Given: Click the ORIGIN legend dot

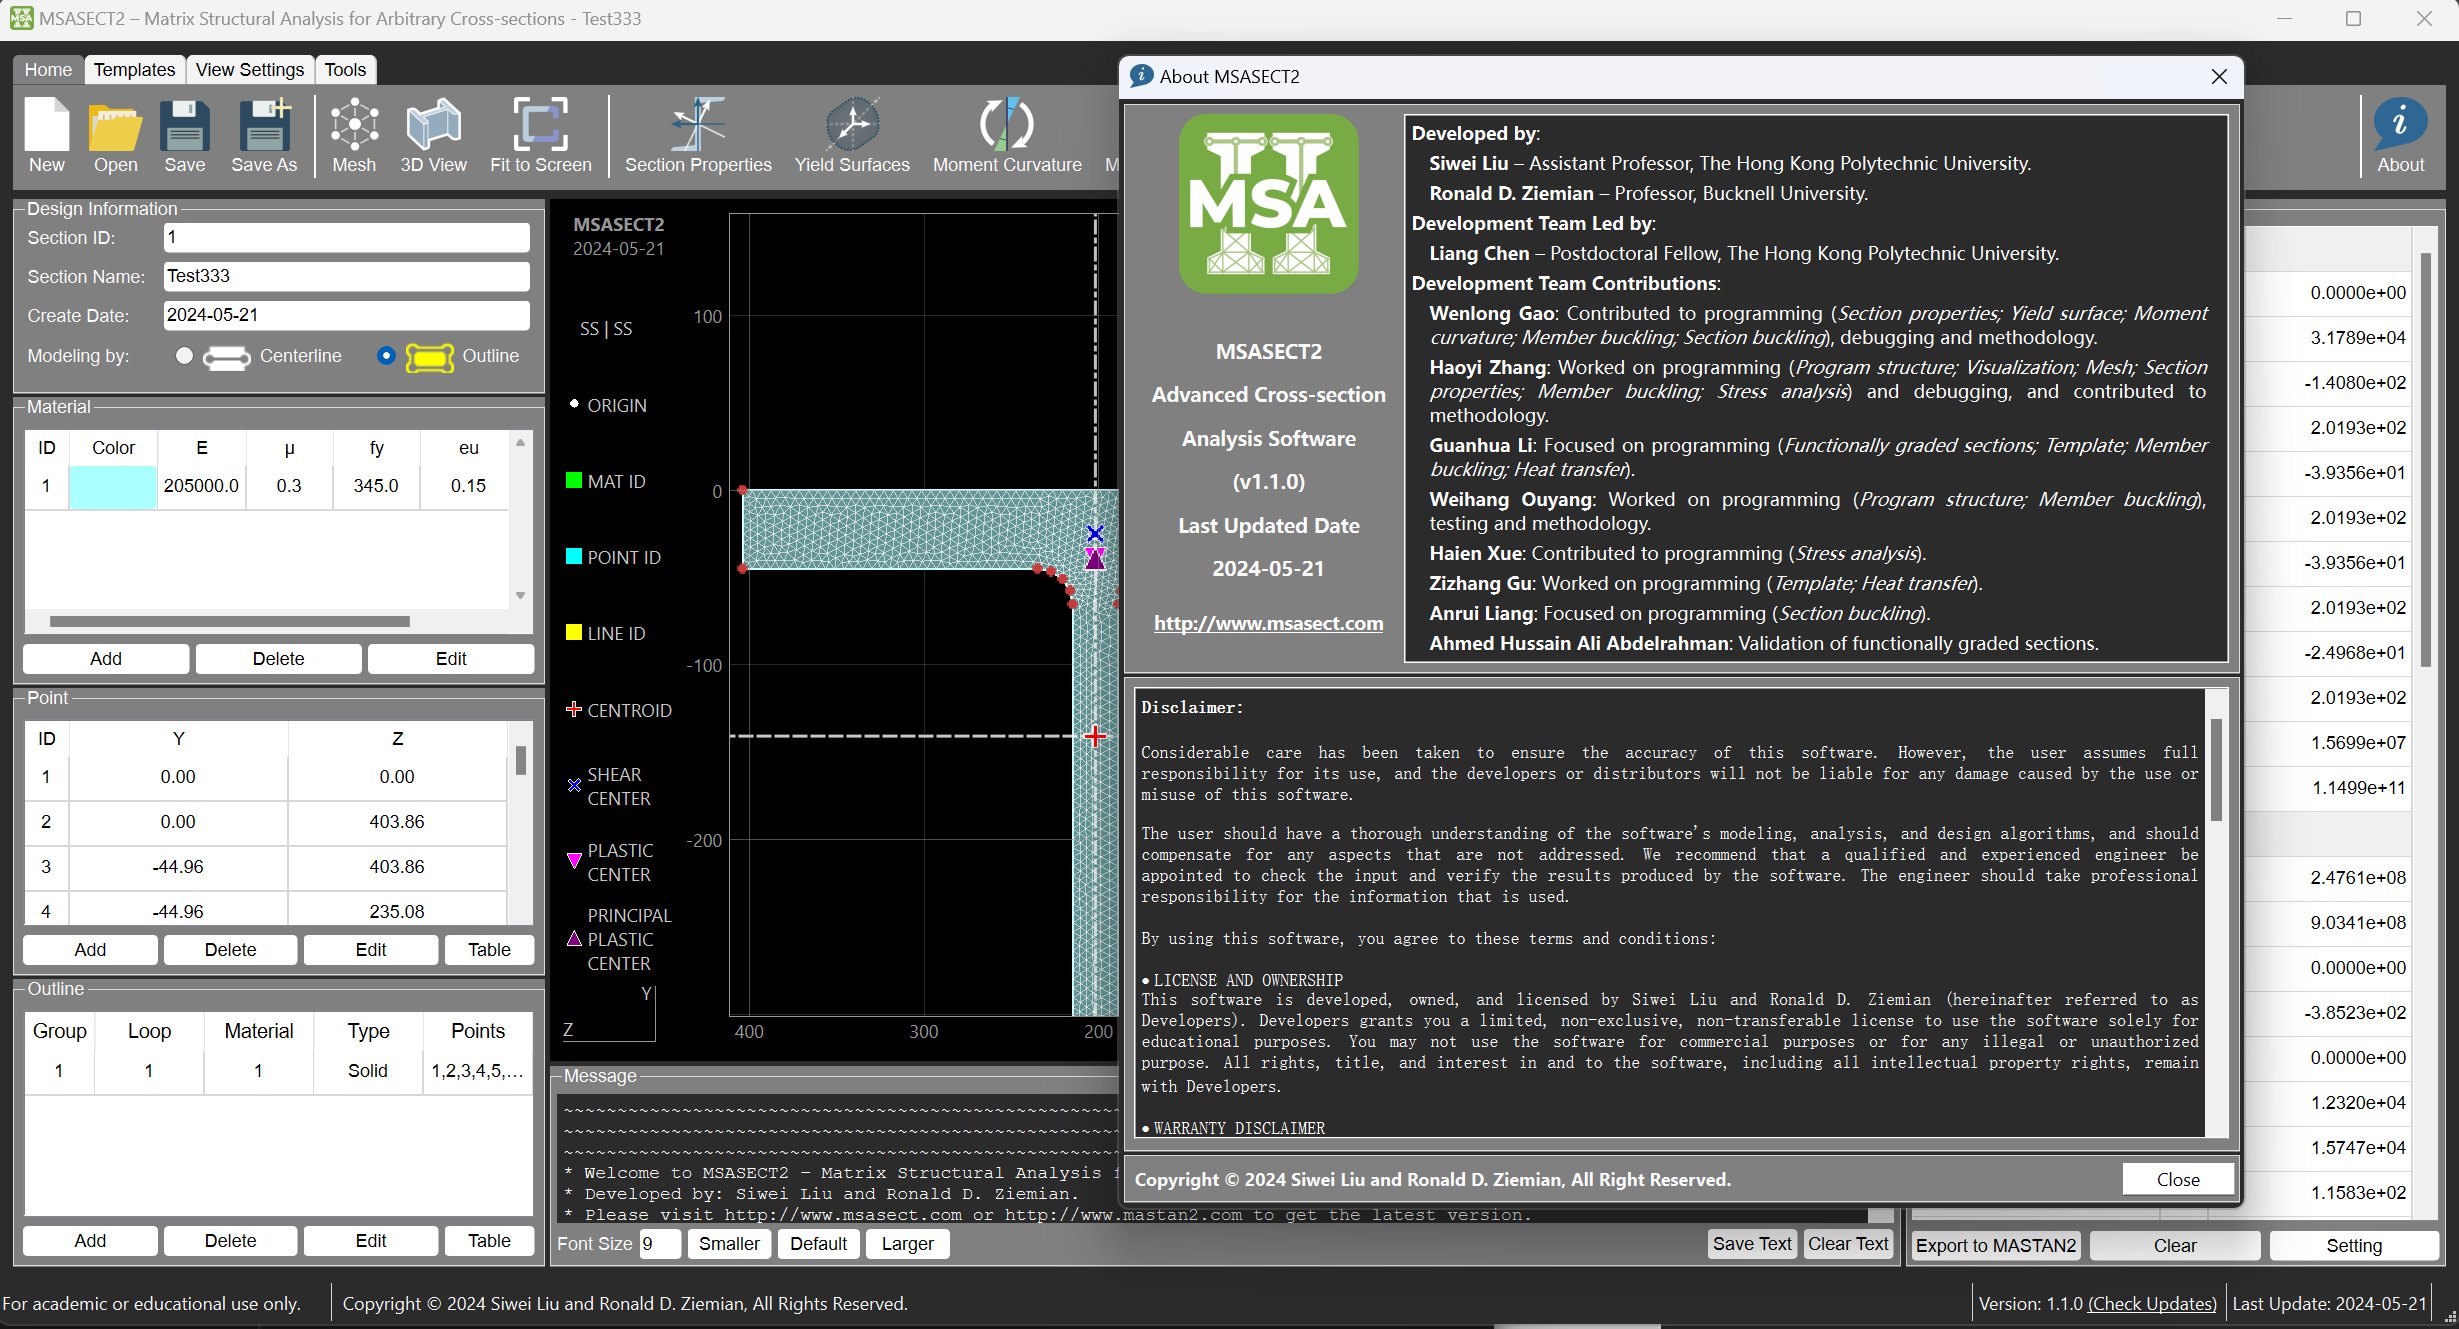Looking at the screenshot, I should coord(574,404).
